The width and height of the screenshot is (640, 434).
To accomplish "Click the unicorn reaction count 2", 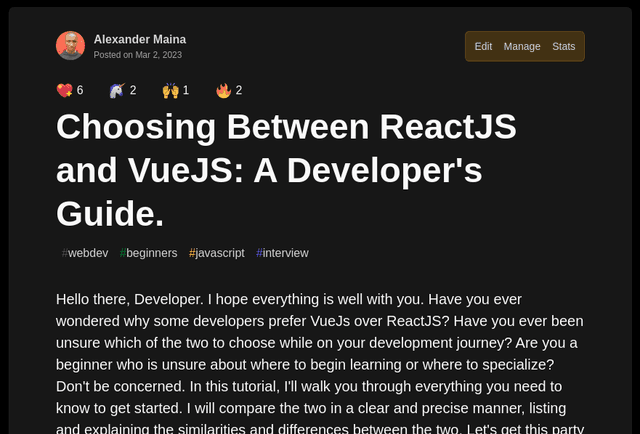I will pos(133,90).
